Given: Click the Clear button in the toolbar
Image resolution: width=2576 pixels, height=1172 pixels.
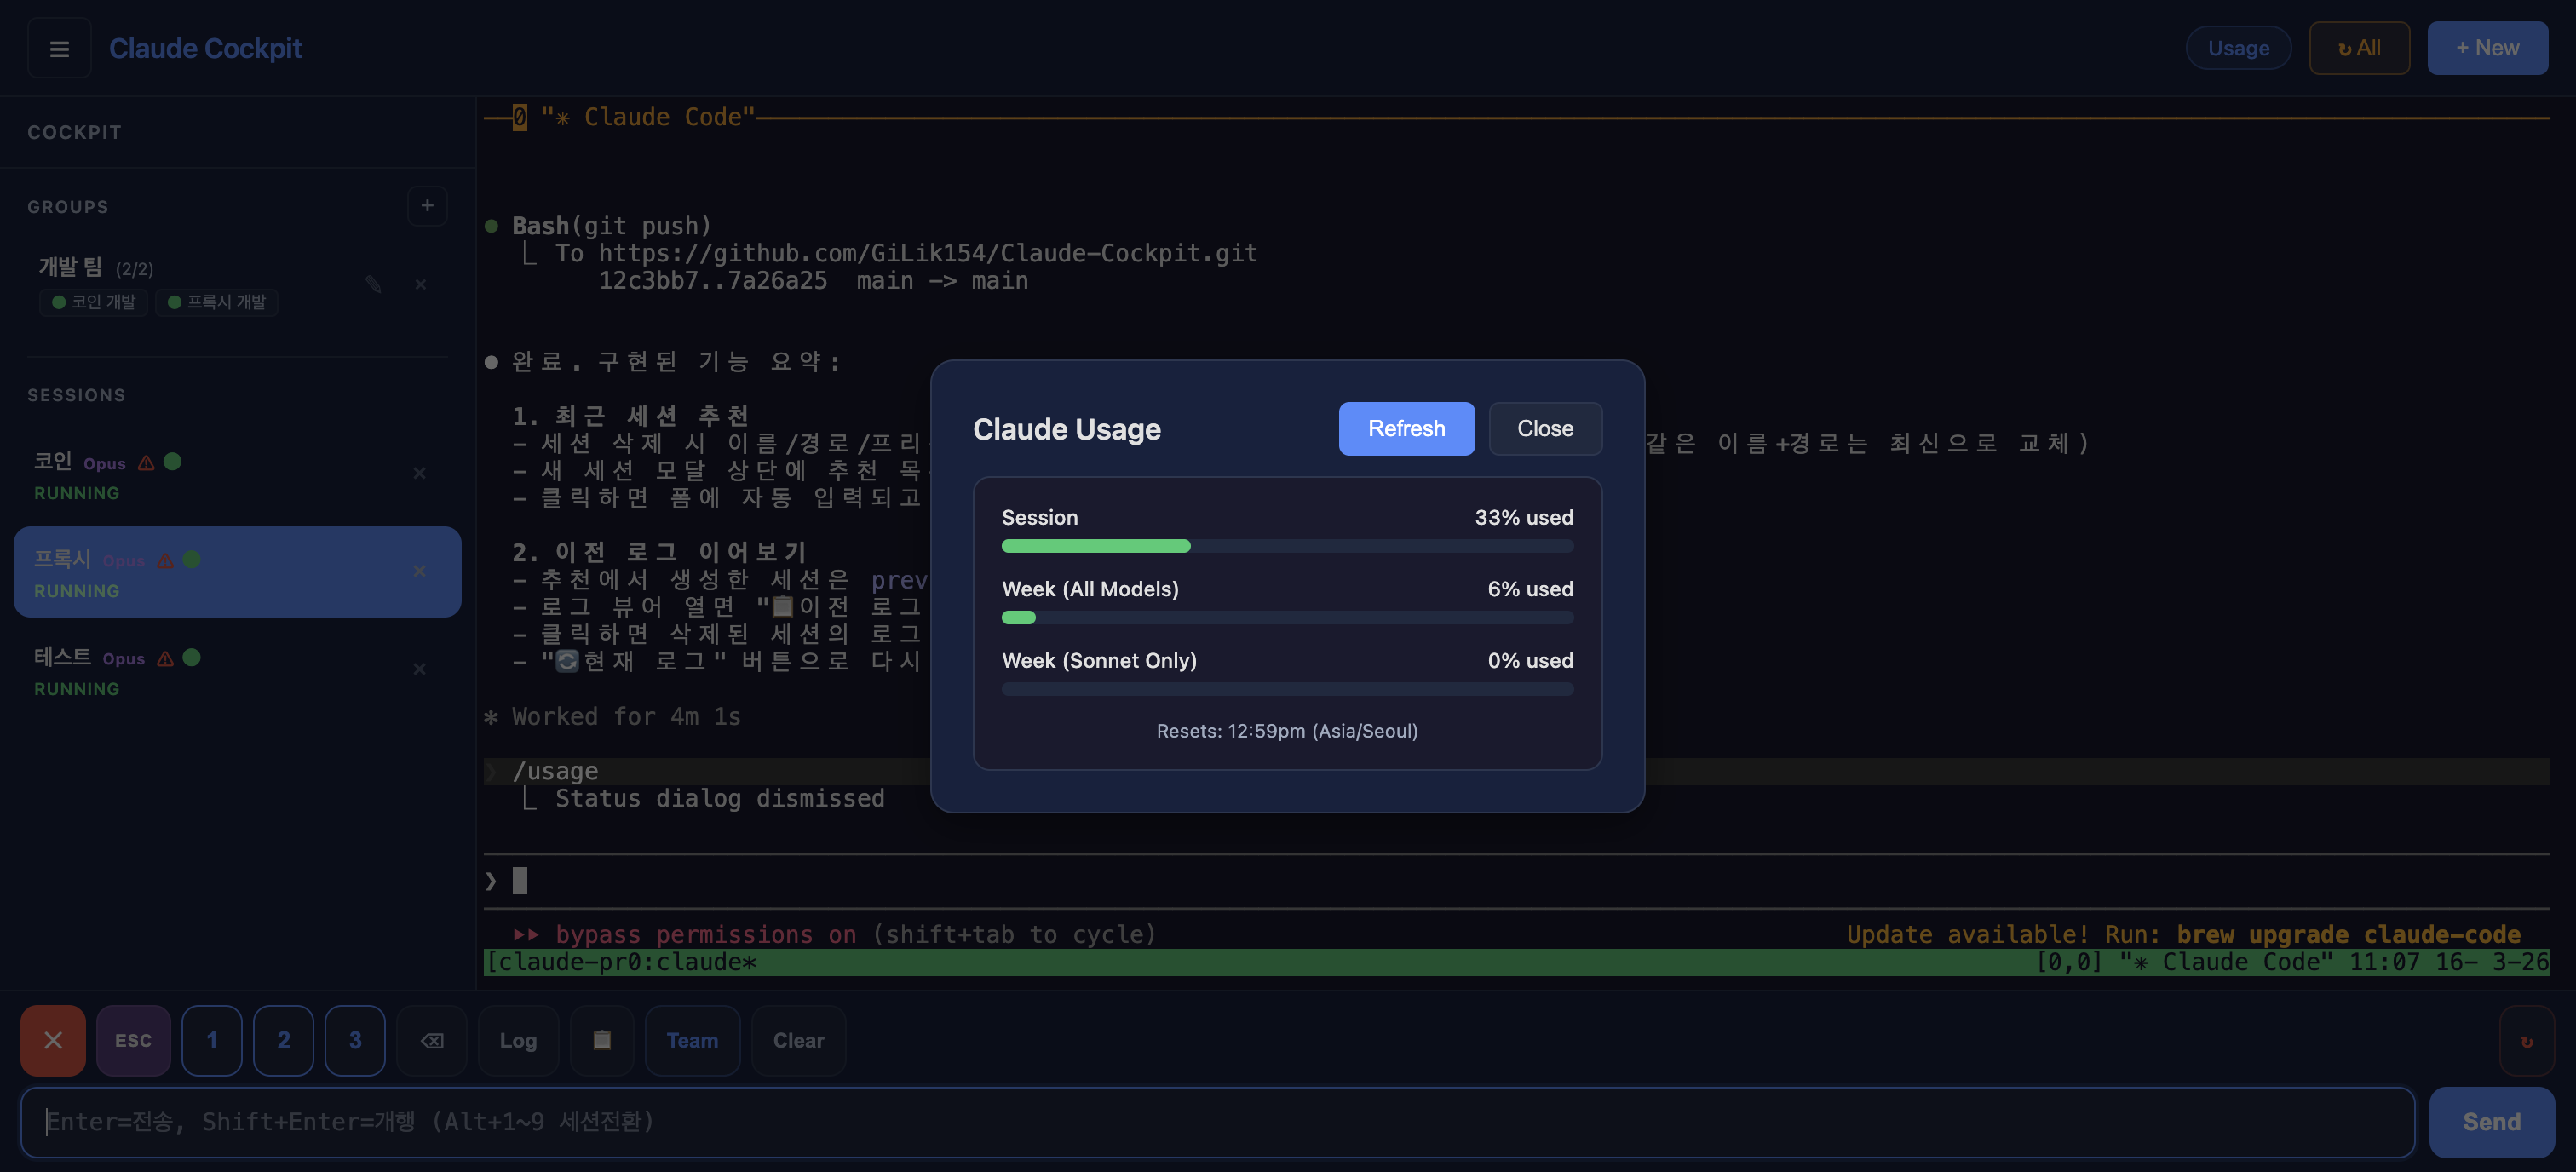Looking at the screenshot, I should point(798,1040).
